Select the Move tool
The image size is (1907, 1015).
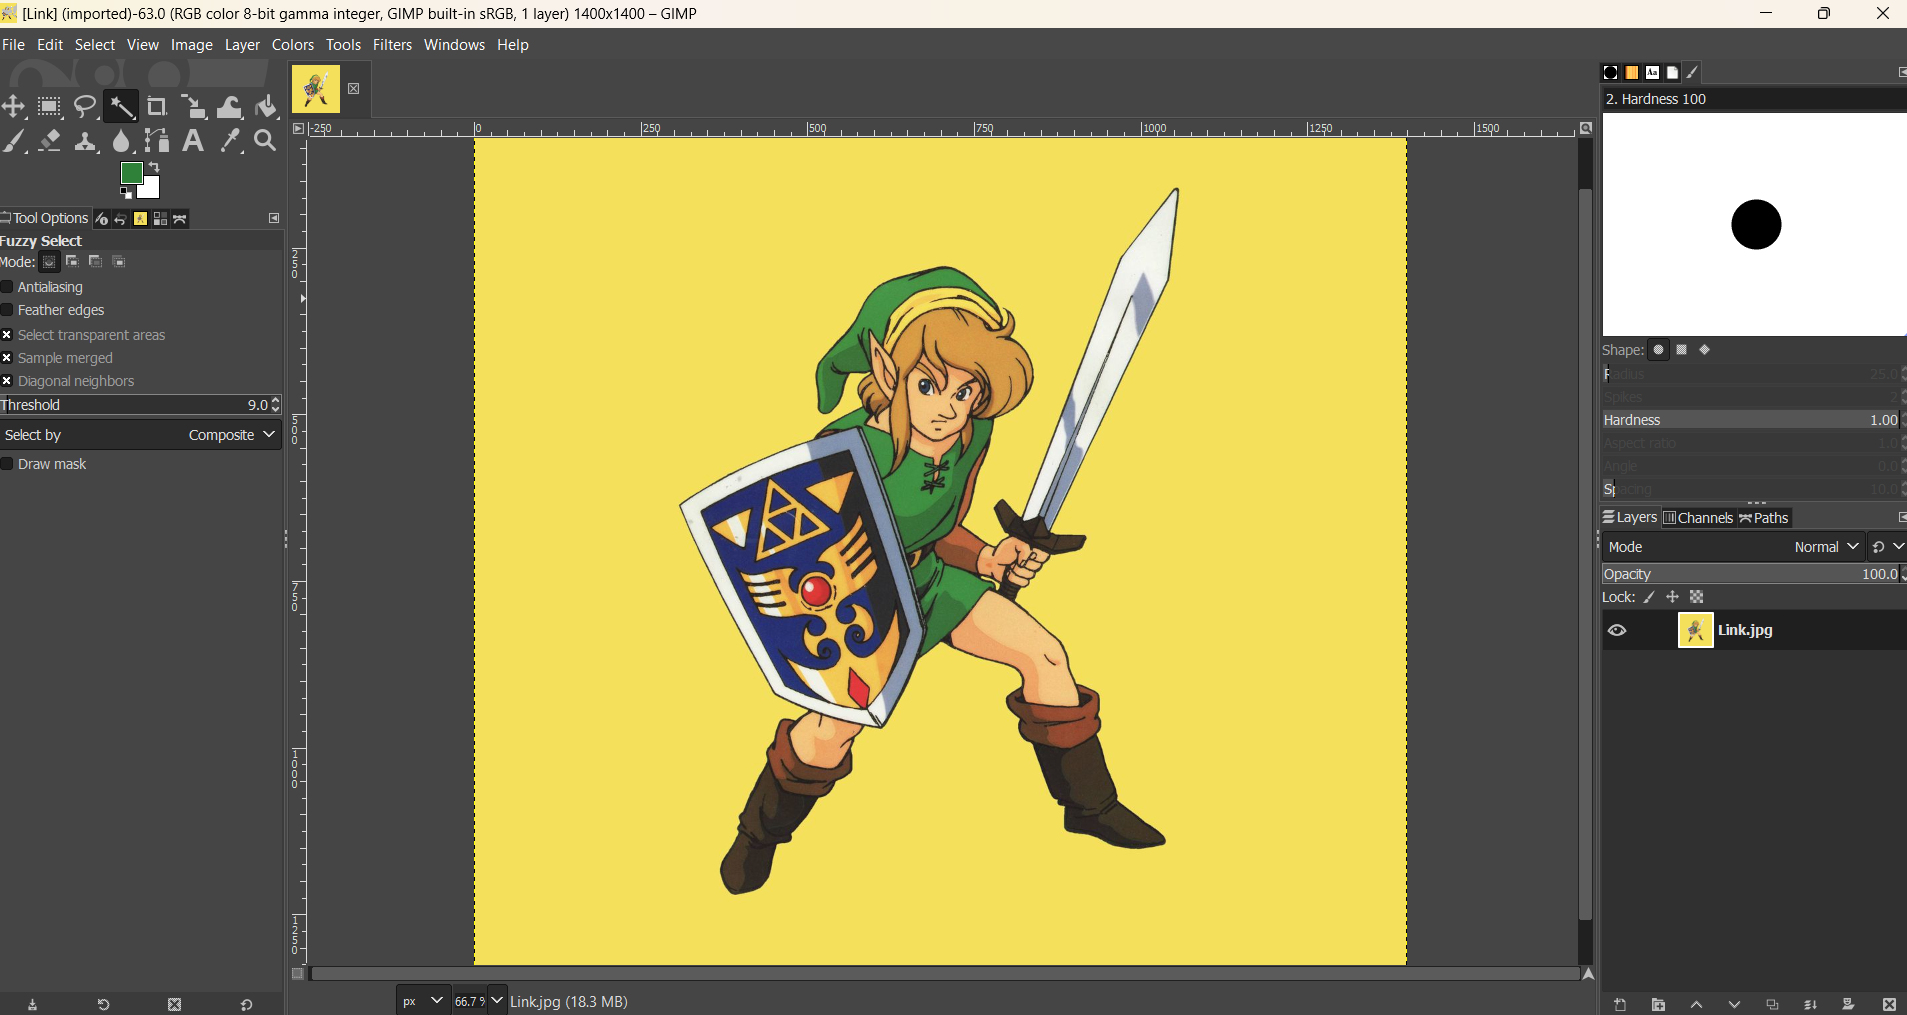(x=14, y=107)
